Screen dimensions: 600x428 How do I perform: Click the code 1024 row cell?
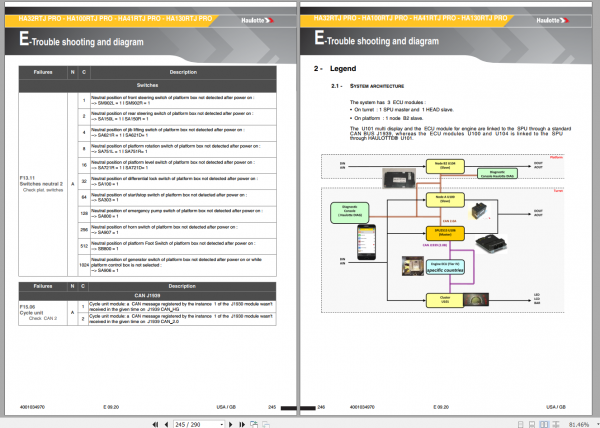point(84,265)
